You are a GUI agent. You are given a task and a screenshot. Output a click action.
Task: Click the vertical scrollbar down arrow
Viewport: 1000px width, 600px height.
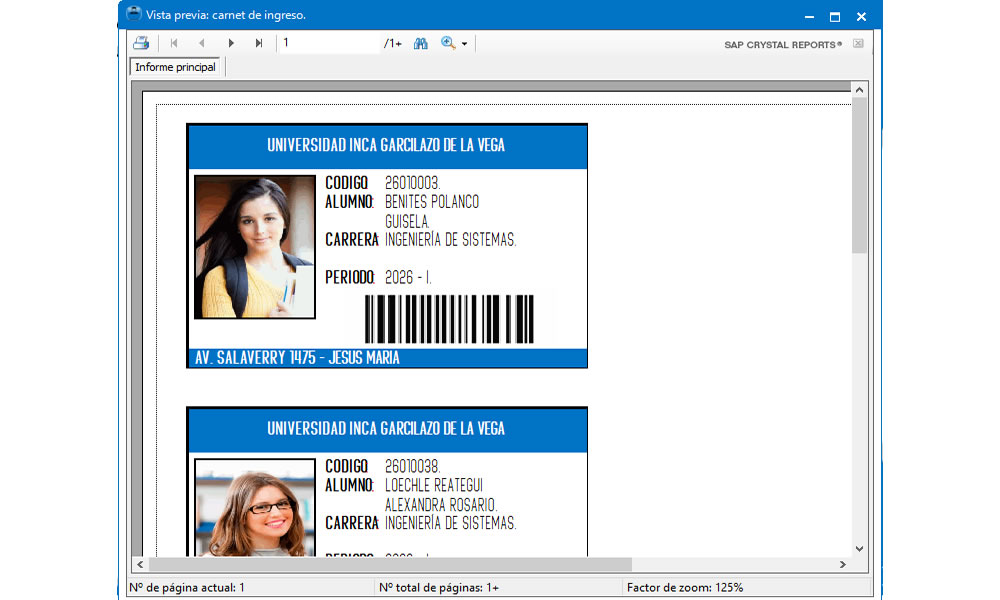click(x=859, y=548)
